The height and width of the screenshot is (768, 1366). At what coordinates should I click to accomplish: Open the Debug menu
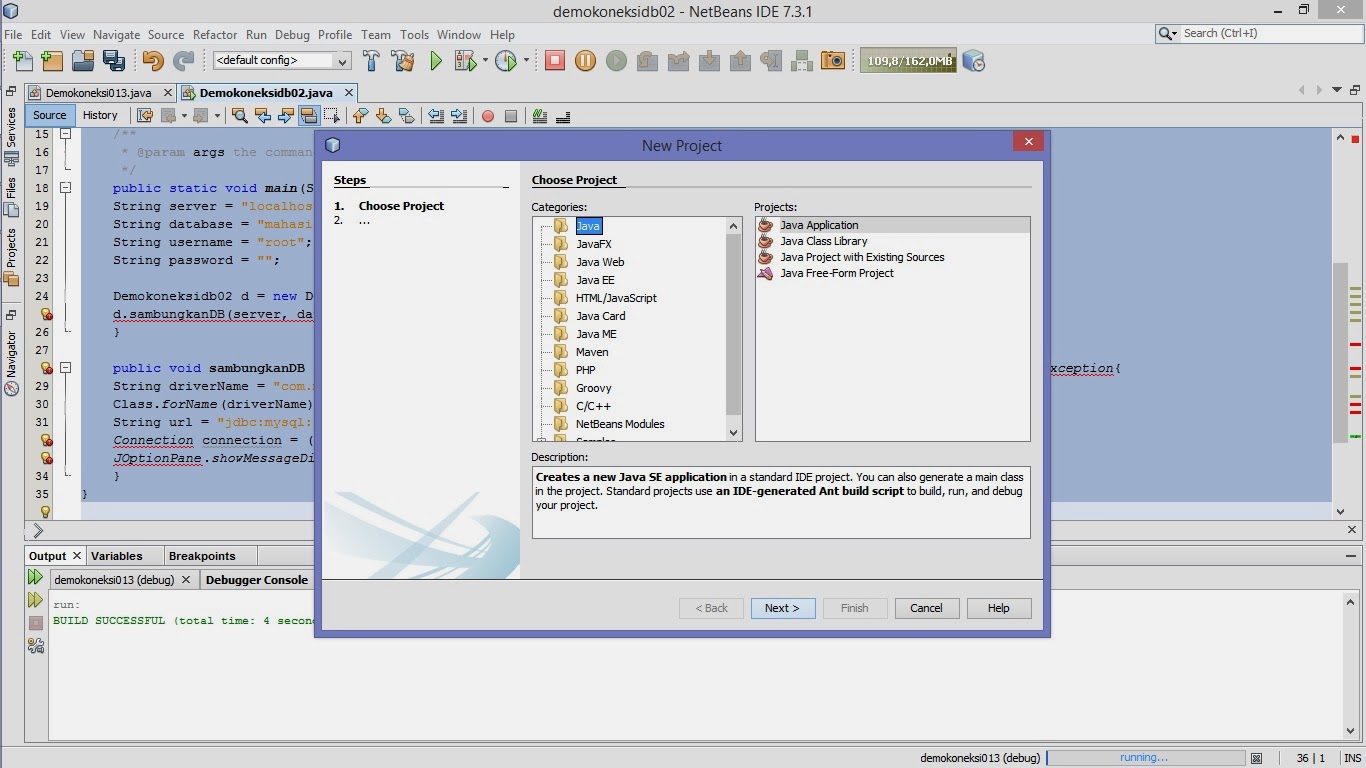click(292, 34)
